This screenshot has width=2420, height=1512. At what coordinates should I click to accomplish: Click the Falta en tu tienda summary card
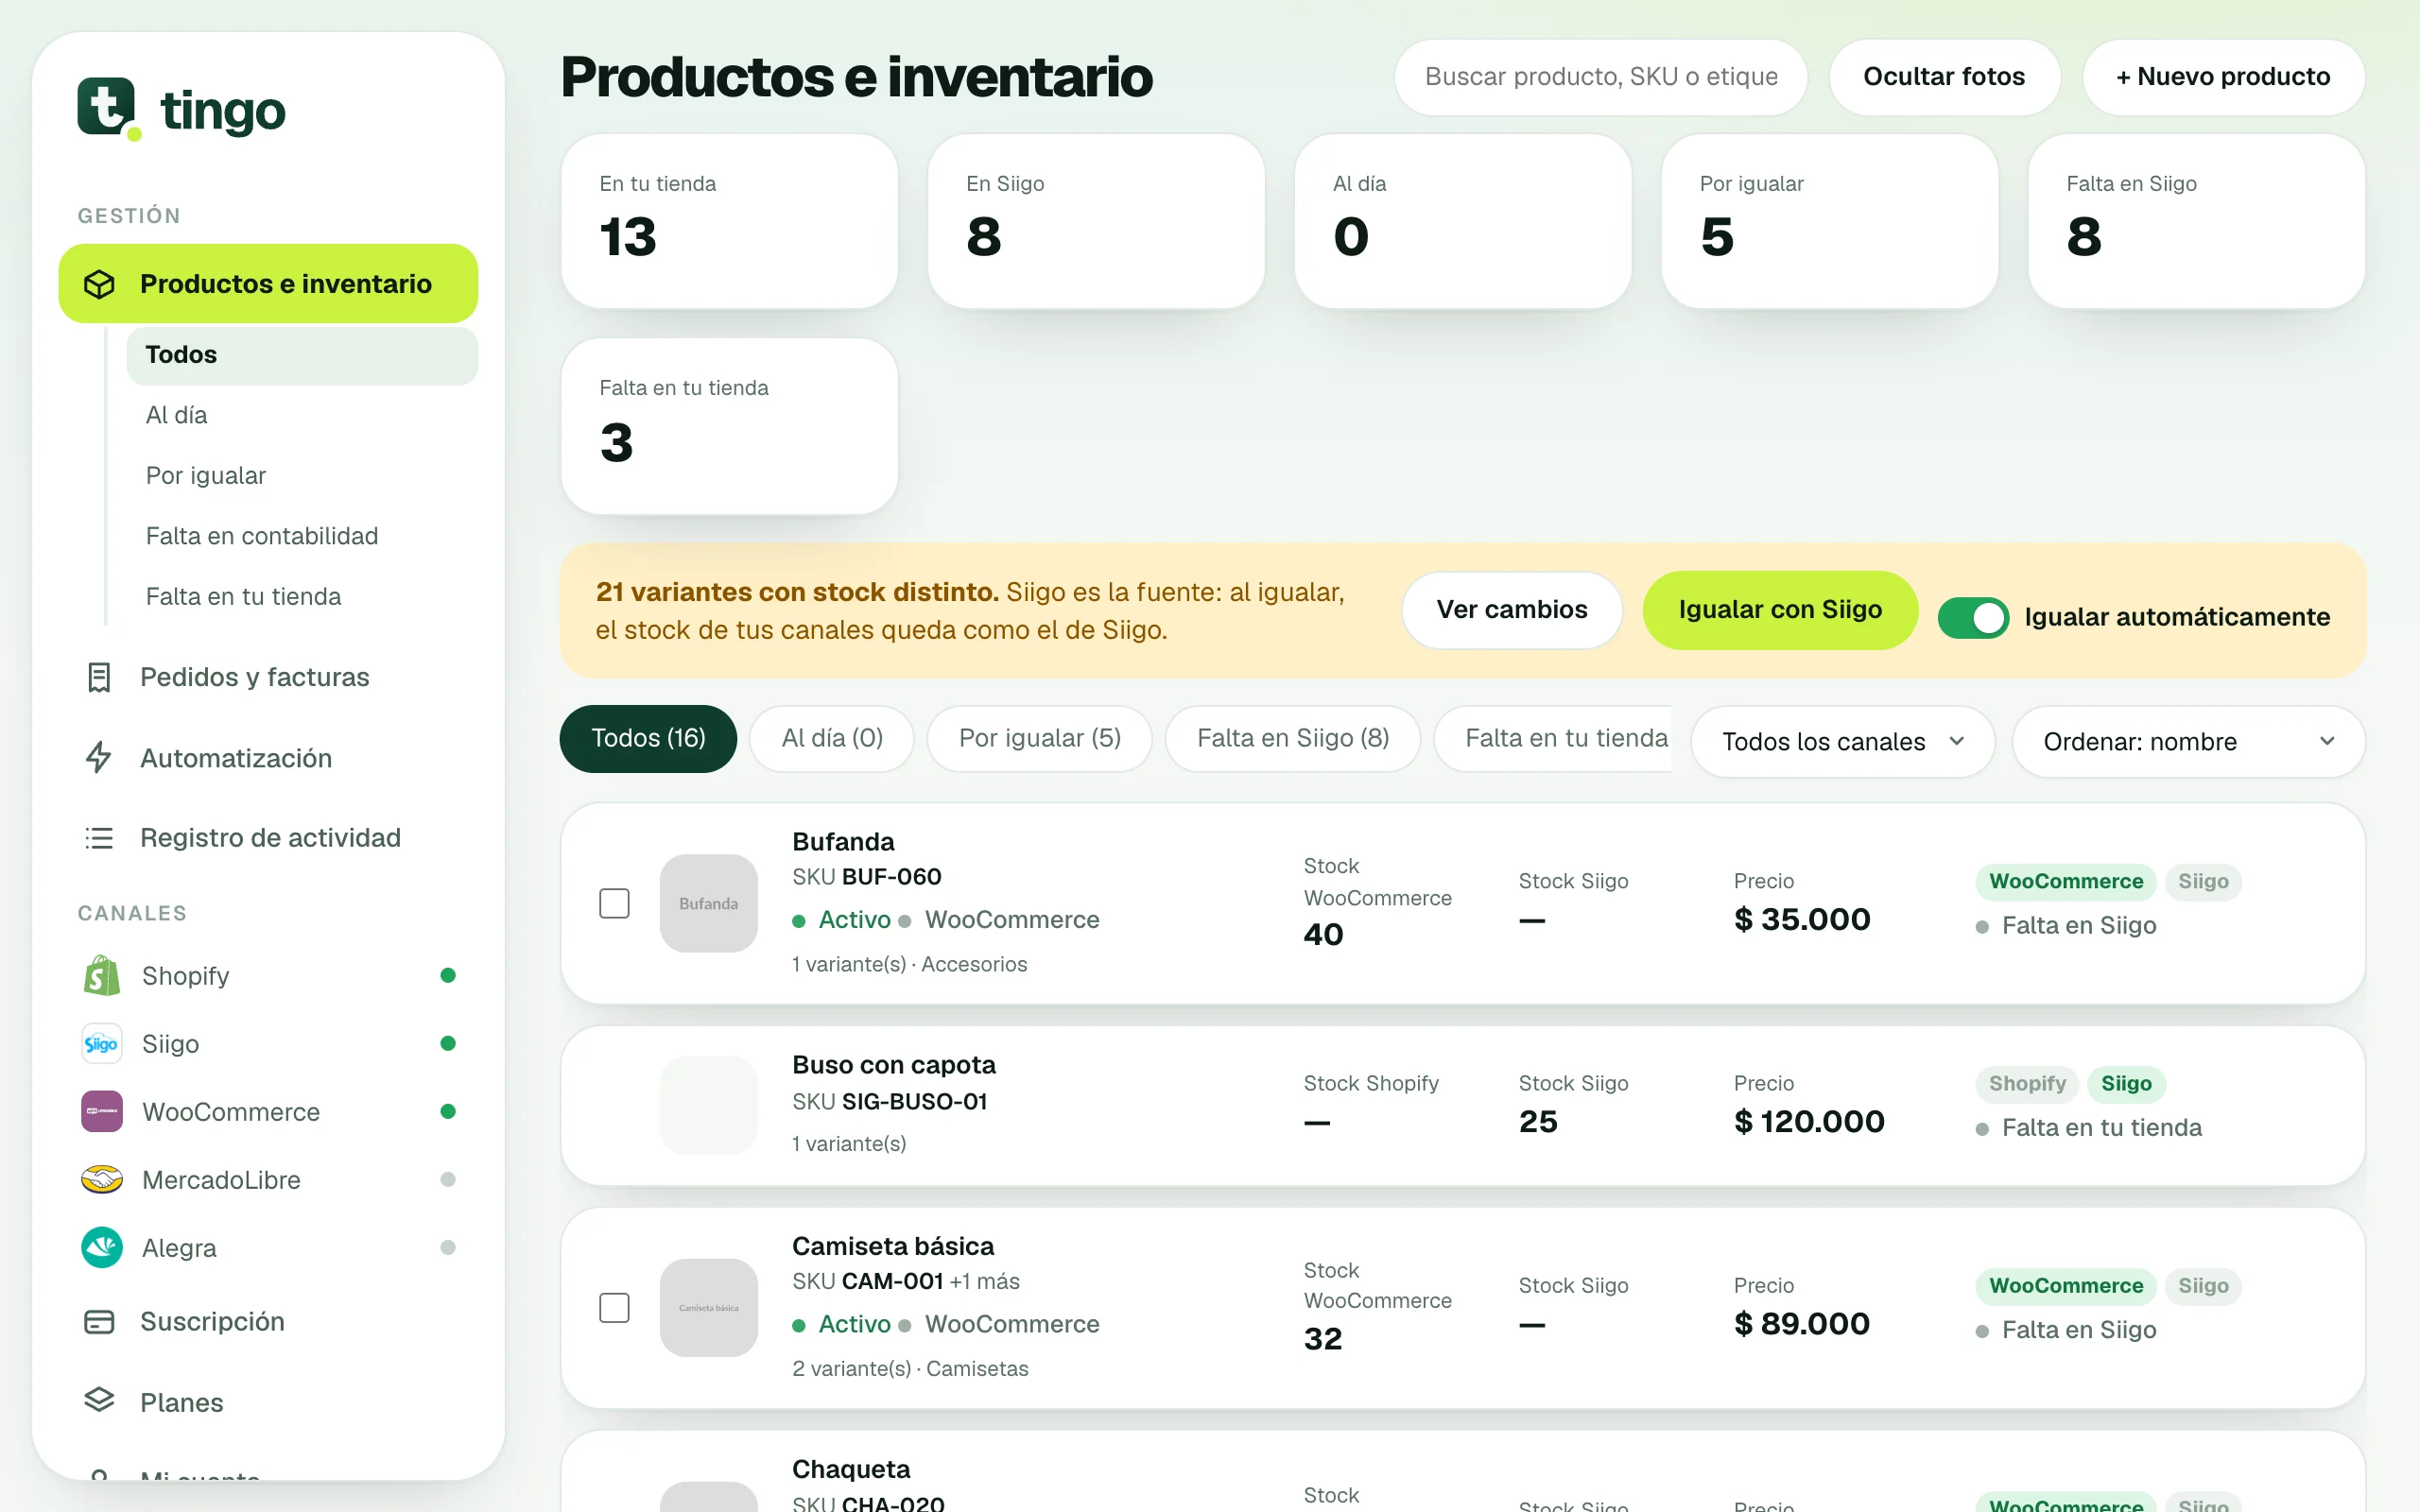[729, 426]
